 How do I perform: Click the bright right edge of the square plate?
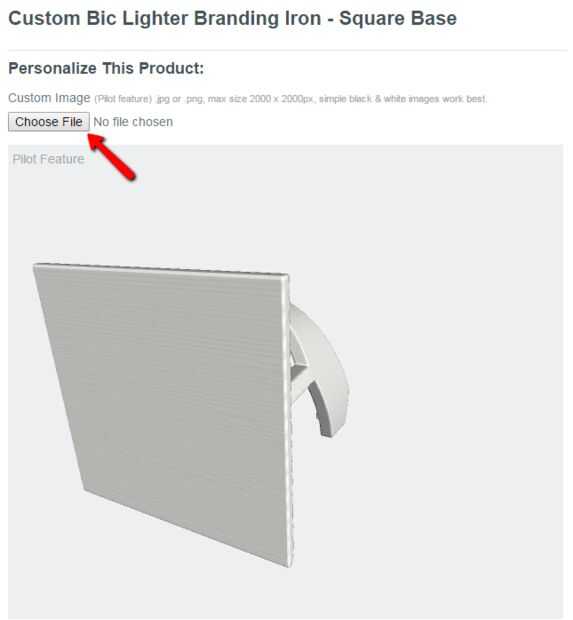[x=289, y=421]
